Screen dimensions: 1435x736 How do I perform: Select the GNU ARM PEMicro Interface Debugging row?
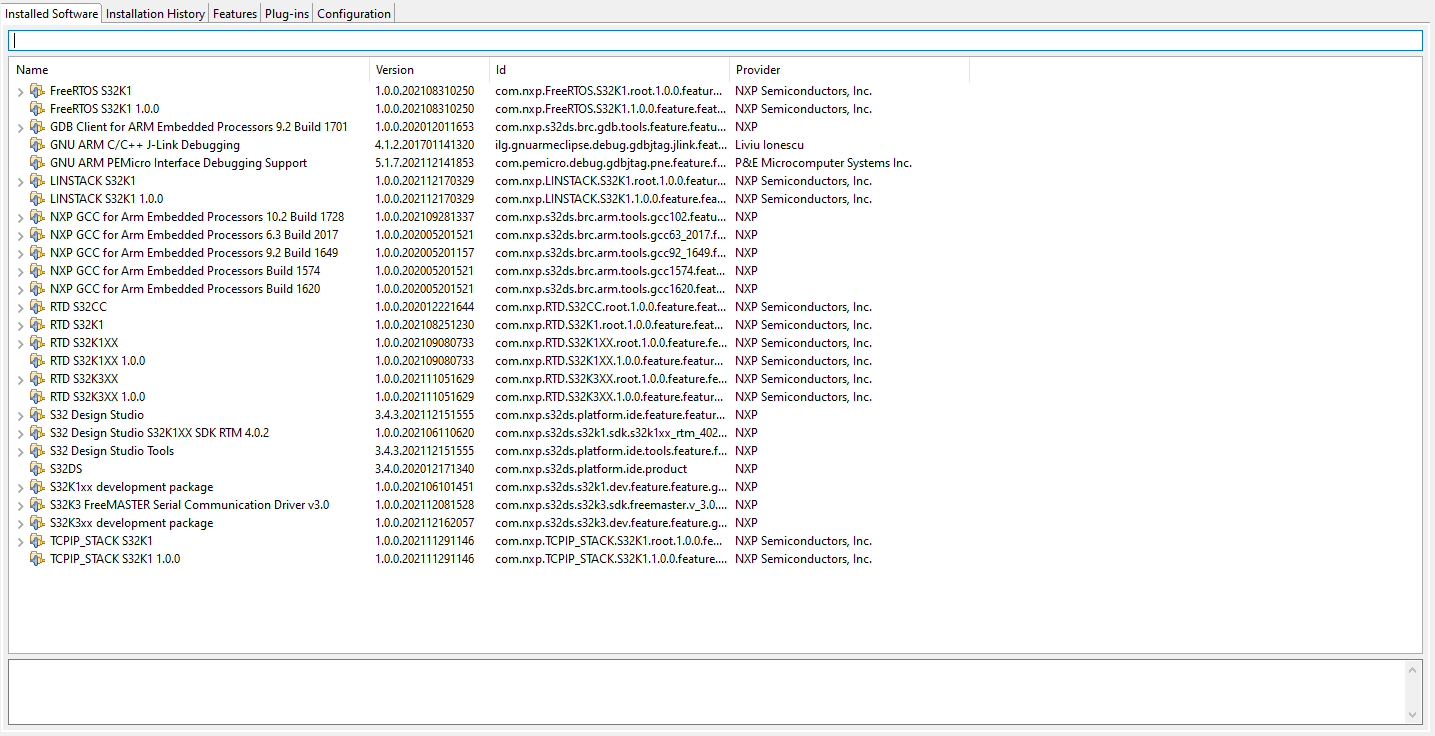click(x=178, y=162)
